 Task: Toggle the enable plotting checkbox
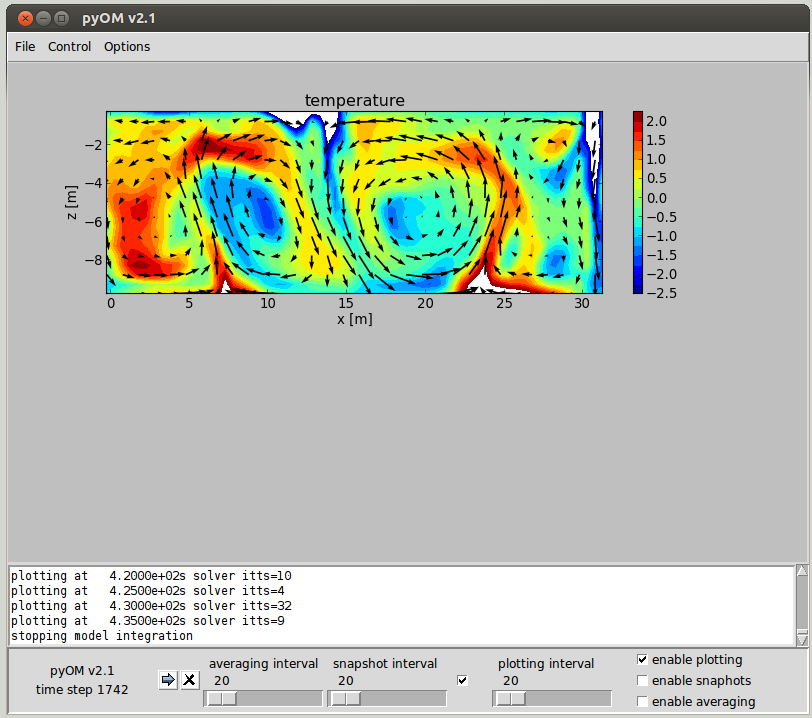(x=642, y=660)
